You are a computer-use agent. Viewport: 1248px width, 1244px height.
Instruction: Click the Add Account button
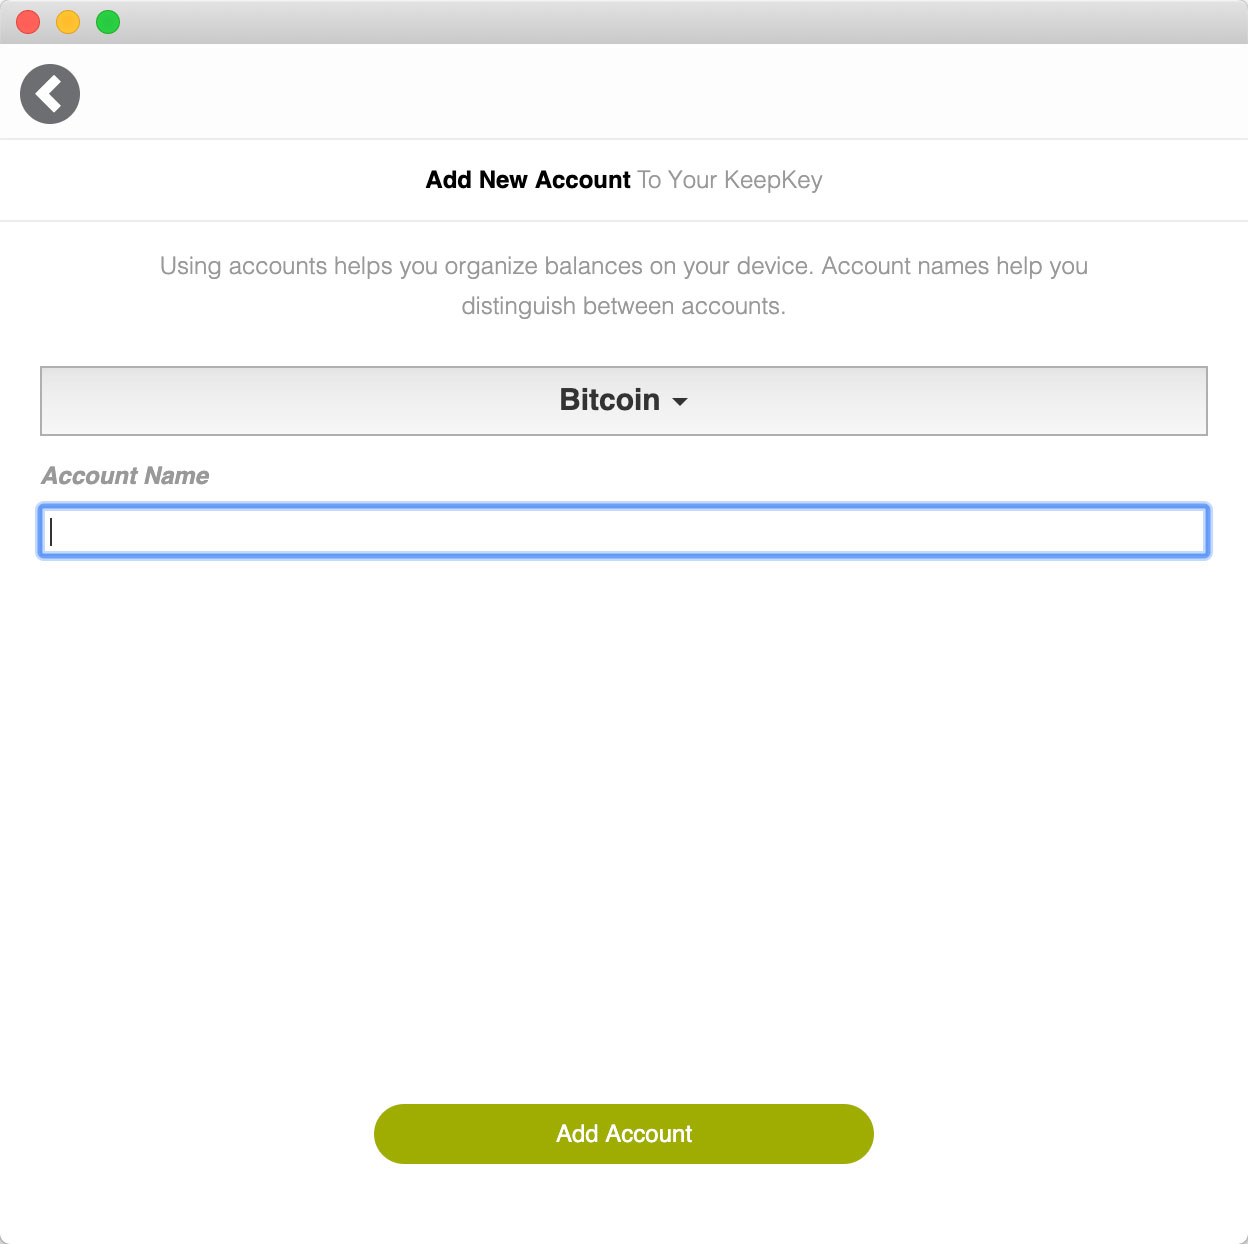(x=624, y=1134)
